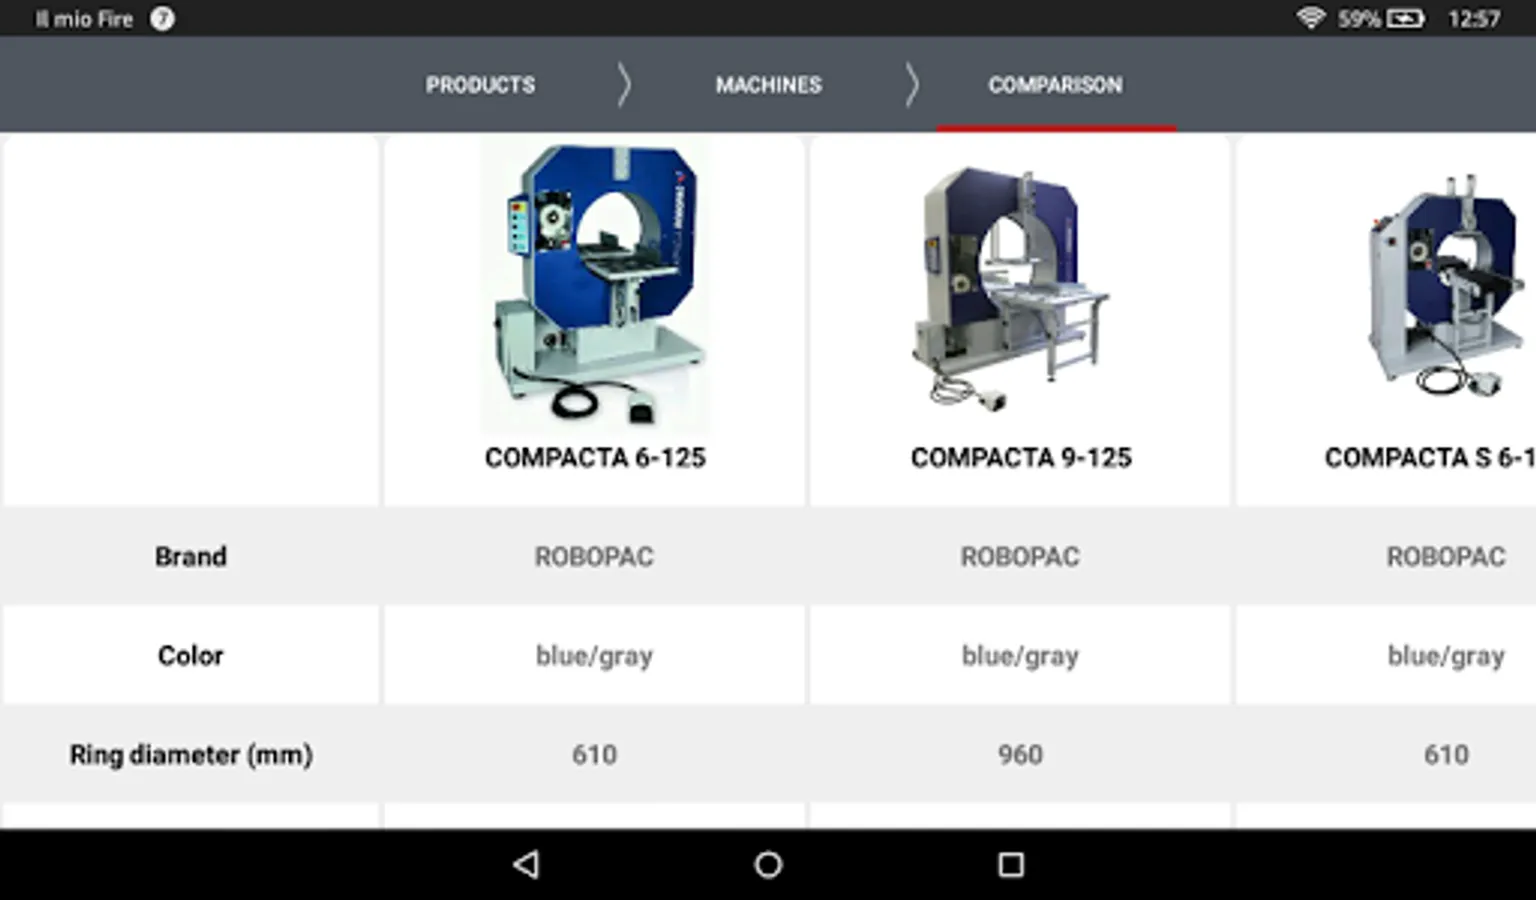Click ROBOPAC brand under COMPACTA 6-125
This screenshot has height=900, width=1536.
(x=594, y=556)
